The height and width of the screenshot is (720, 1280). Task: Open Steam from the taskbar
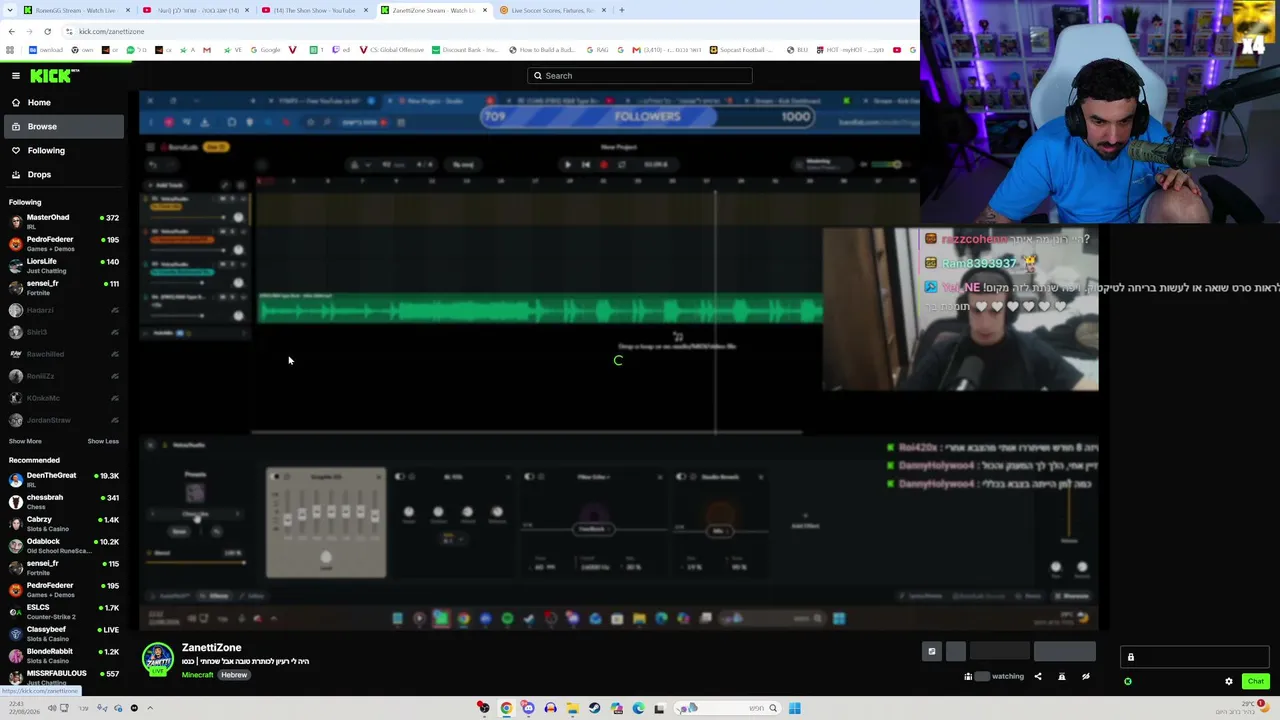pos(594,709)
